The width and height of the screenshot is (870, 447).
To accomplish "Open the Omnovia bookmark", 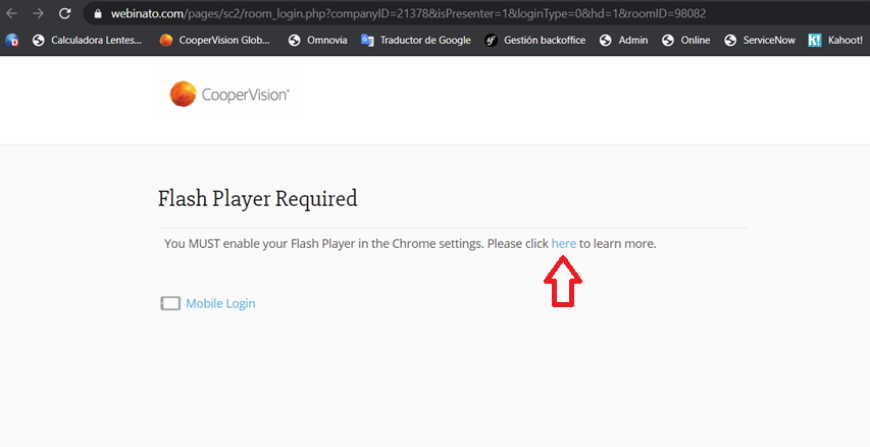I will (318, 40).
